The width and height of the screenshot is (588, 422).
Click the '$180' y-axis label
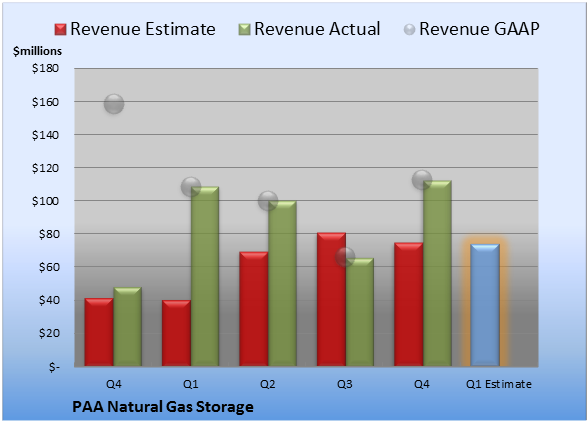(45, 68)
